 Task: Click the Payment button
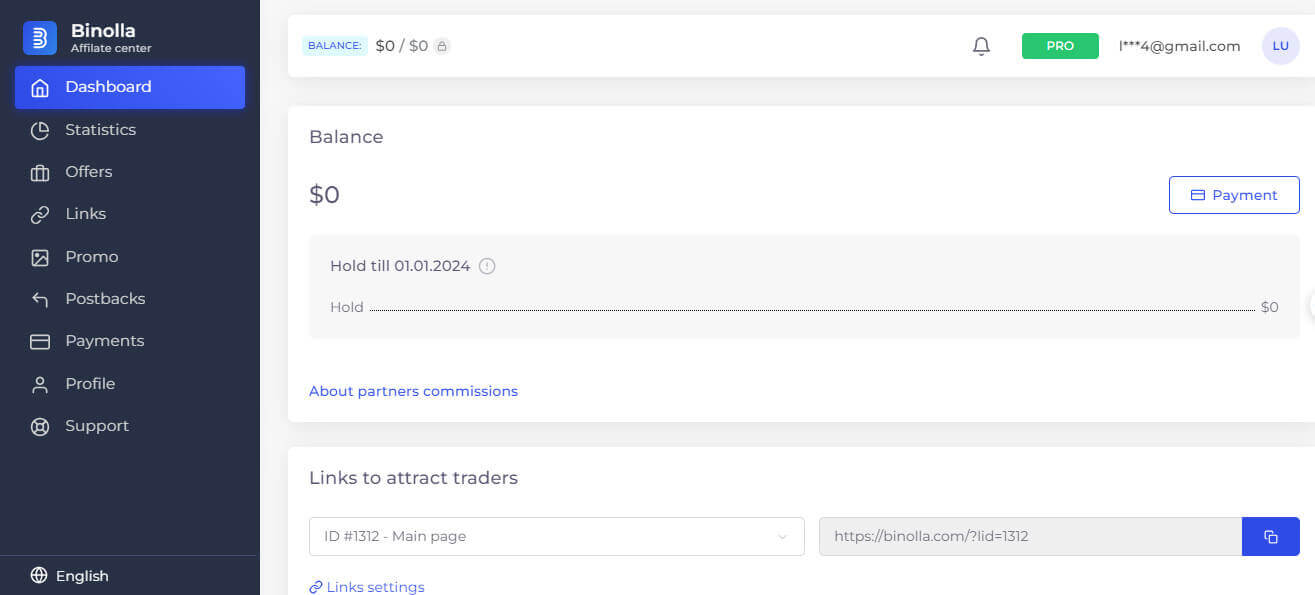click(x=1234, y=195)
